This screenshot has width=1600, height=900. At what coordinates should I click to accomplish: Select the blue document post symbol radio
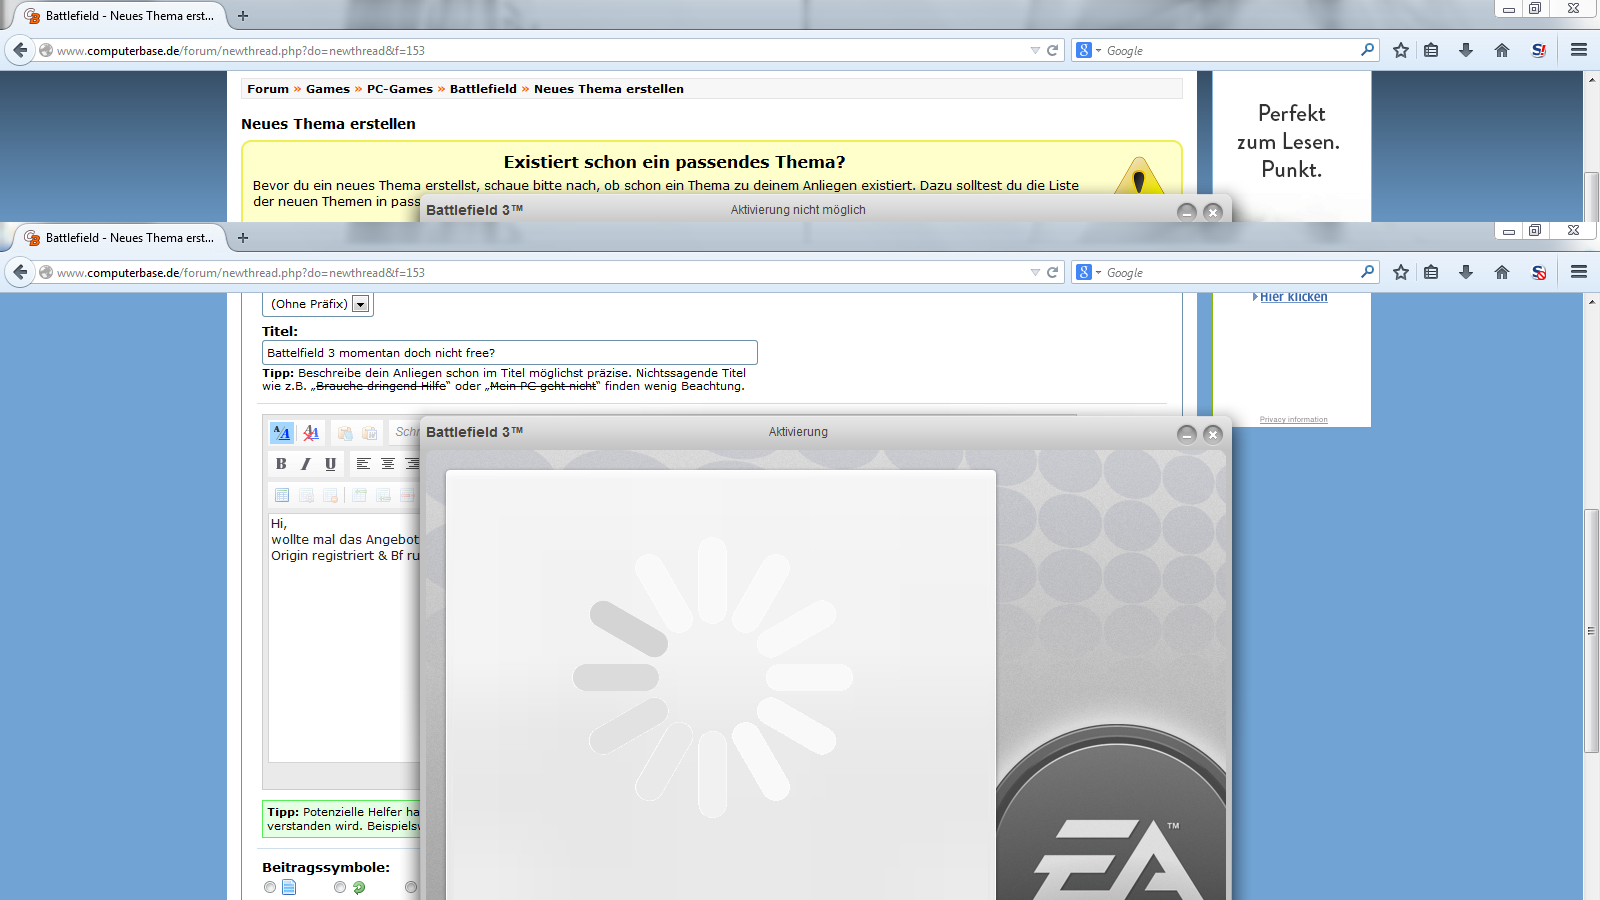click(x=270, y=887)
